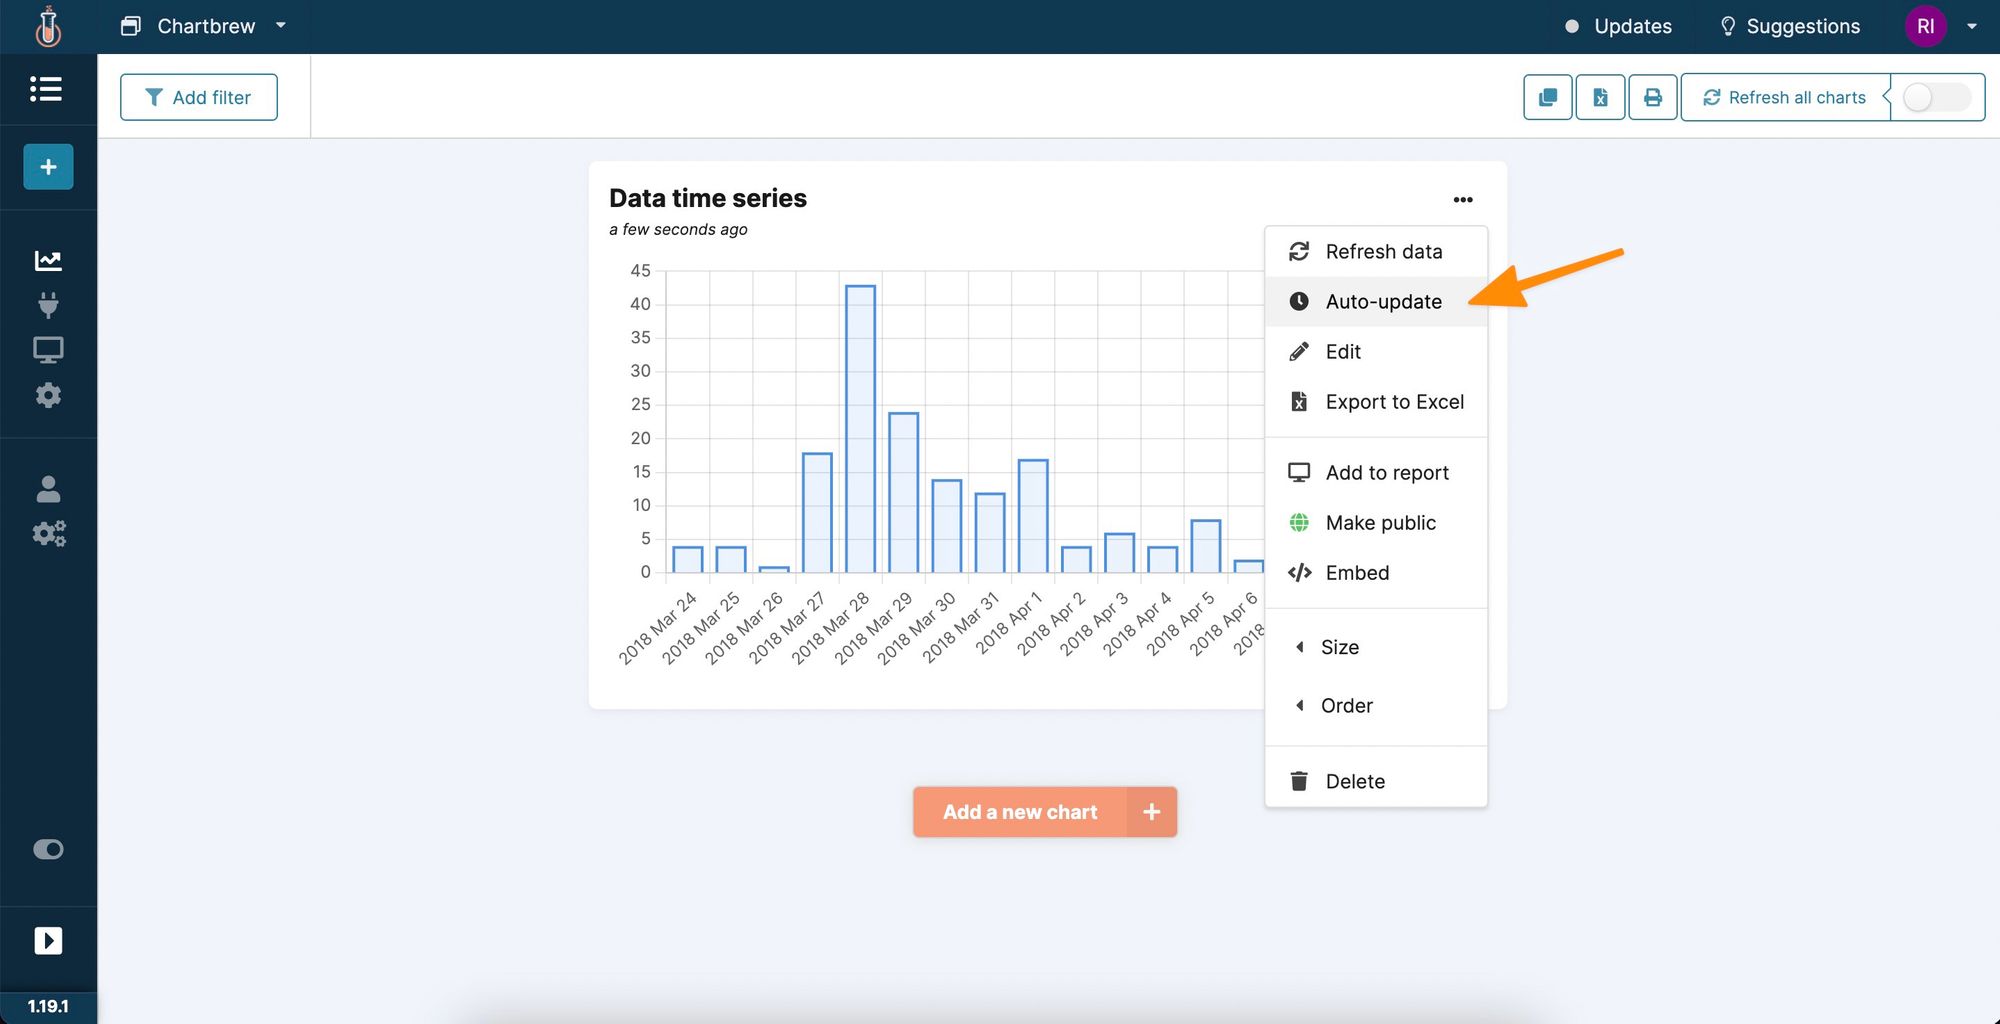
Task: Click the print dashboard icon
Action: coord(1652,97)
